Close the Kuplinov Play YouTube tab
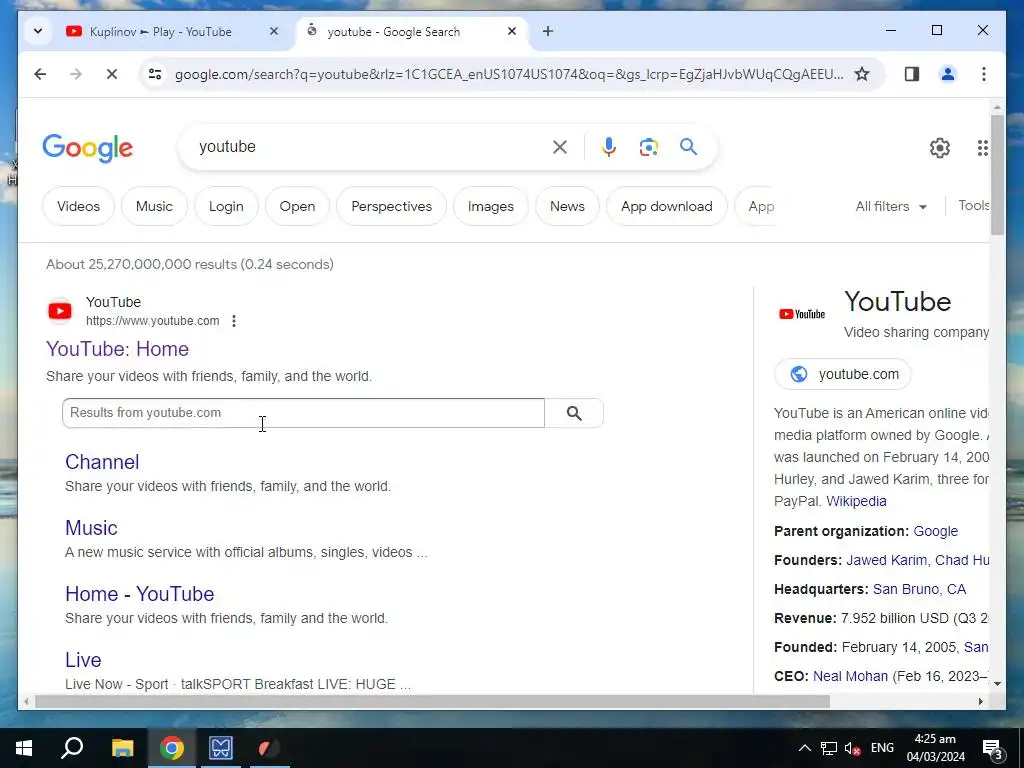 pos(274,31)
